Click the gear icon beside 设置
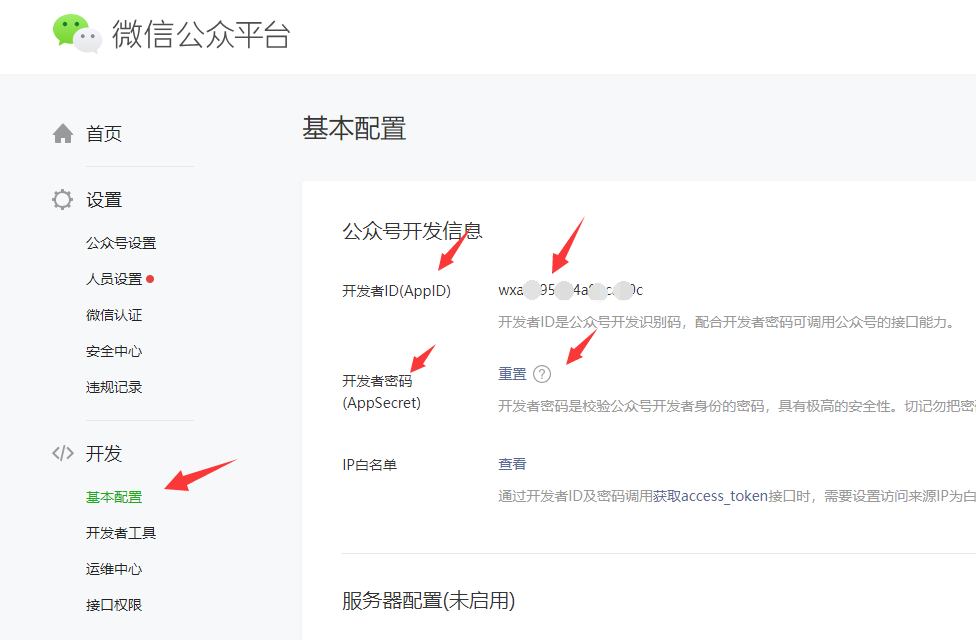The image size is (976, 640). (63, 200)
